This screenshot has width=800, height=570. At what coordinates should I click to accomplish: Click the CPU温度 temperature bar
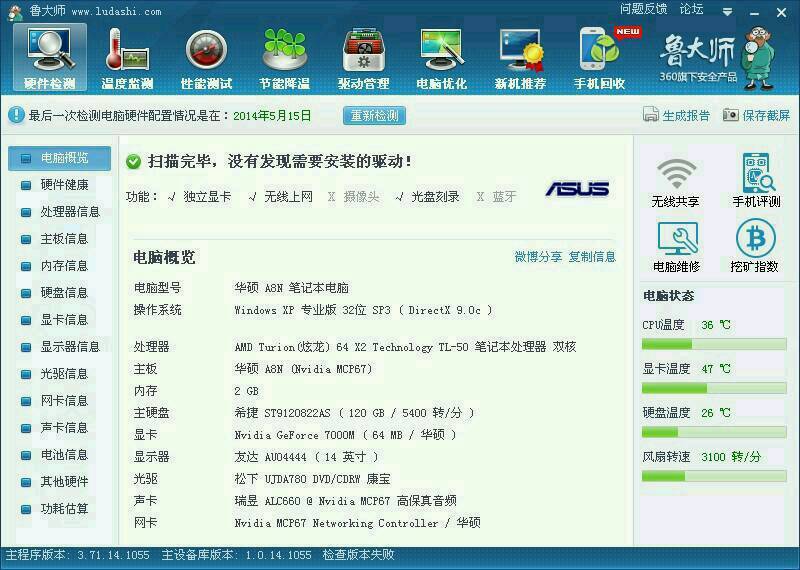pyautogui.click(x=713, y=344)
